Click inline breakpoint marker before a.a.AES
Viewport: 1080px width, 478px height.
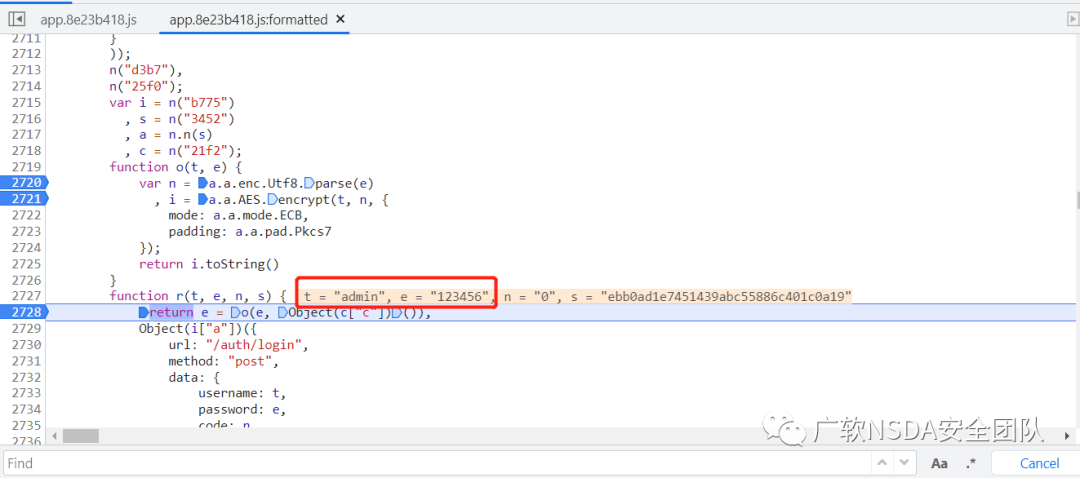tap(202, 199)
